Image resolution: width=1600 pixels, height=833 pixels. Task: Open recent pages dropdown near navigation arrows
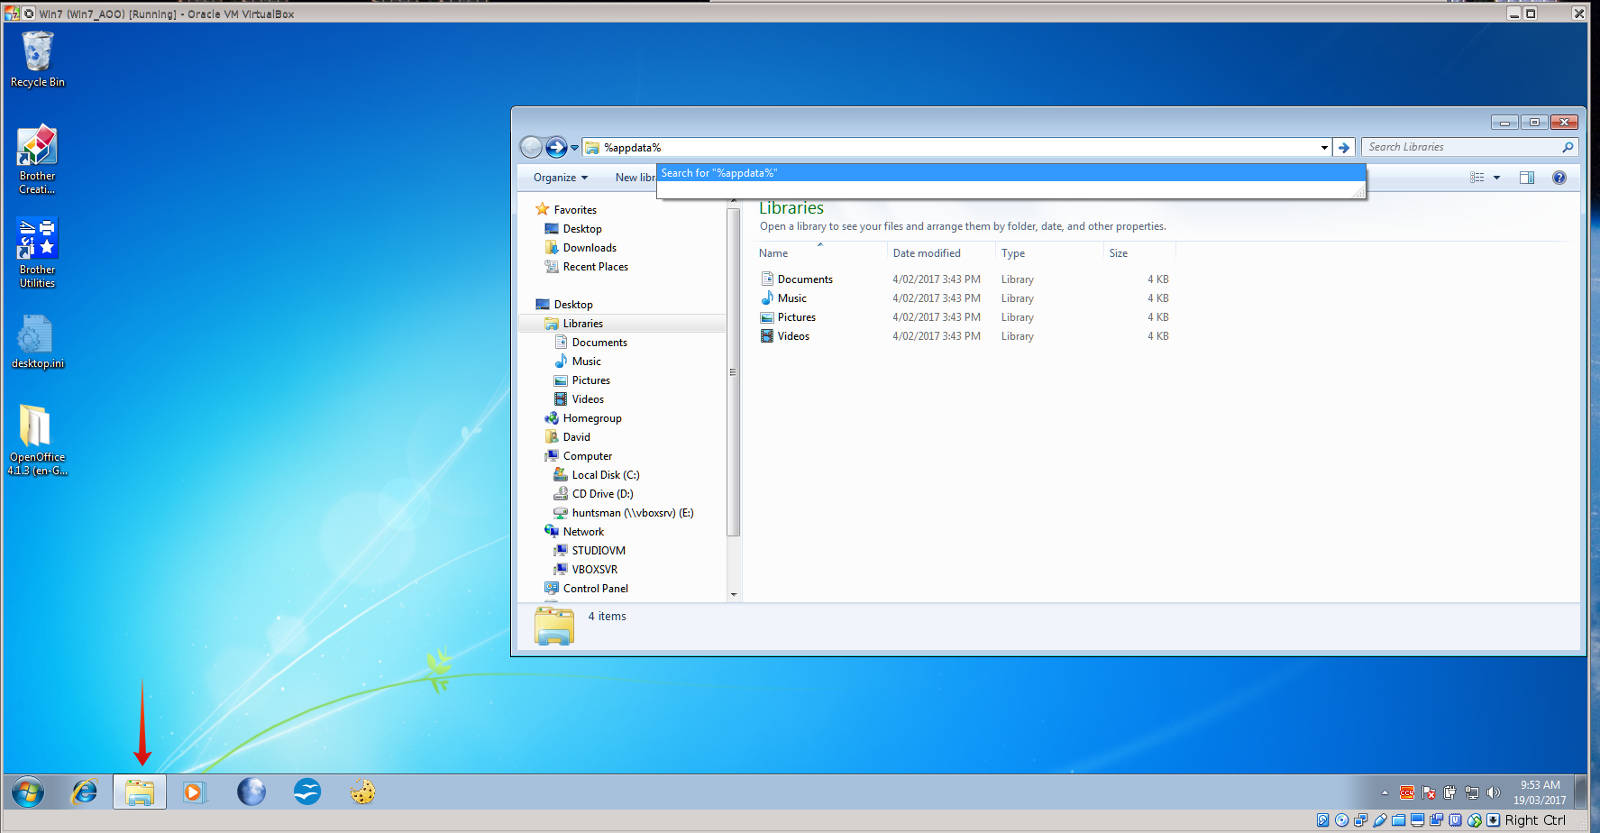pos(575,148)
